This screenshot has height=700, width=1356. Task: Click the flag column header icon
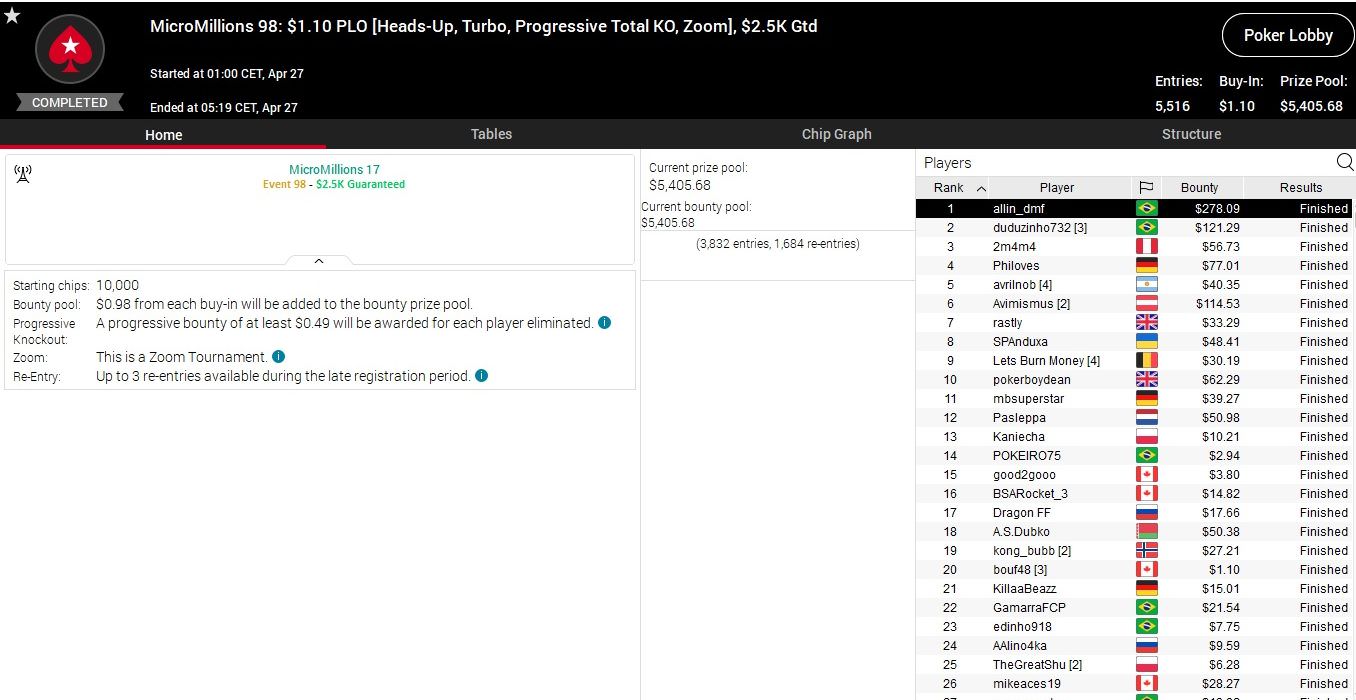(1146, 188)
